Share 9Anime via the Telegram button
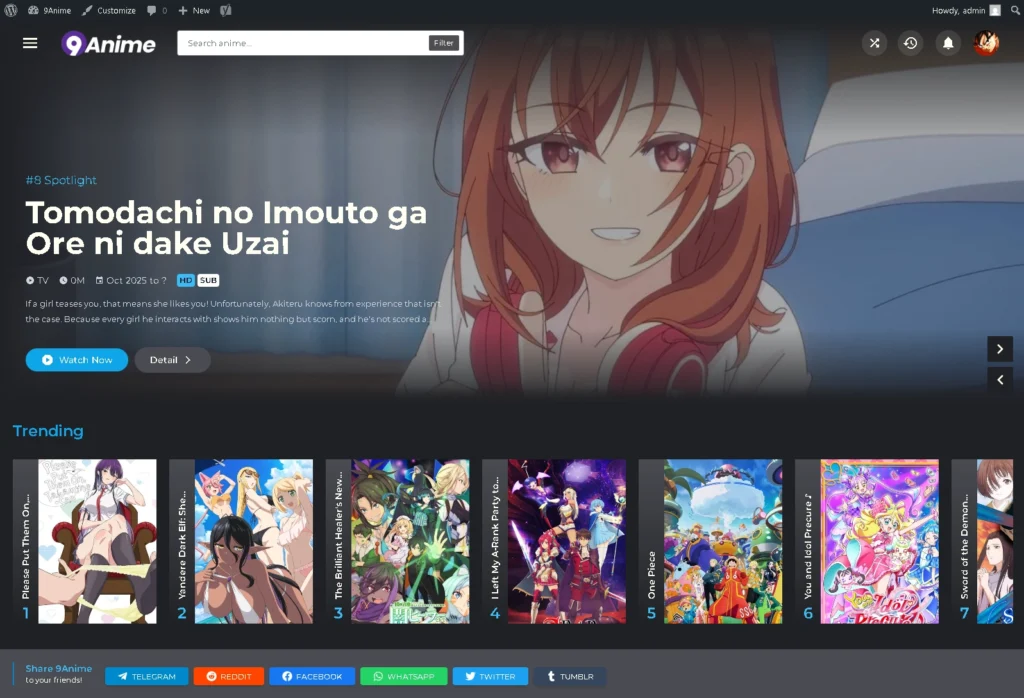Viewport: 1024px width, 698px height. pos(146,676)
